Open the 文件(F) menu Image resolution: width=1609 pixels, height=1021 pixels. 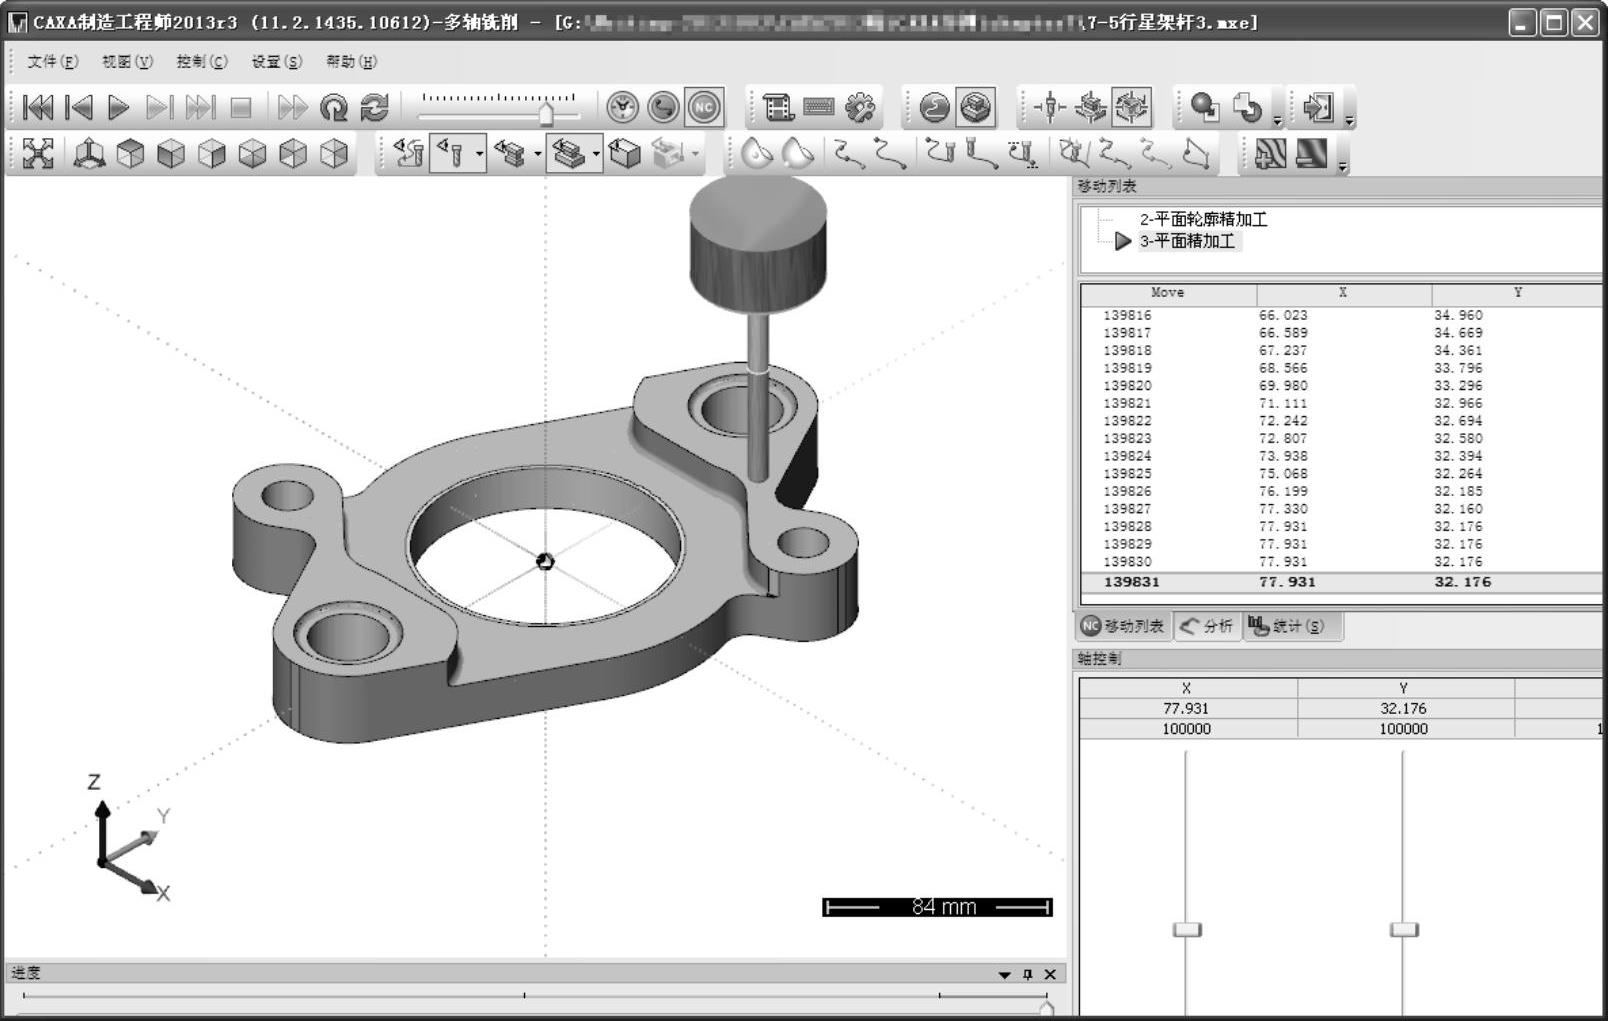click(52, 62)
